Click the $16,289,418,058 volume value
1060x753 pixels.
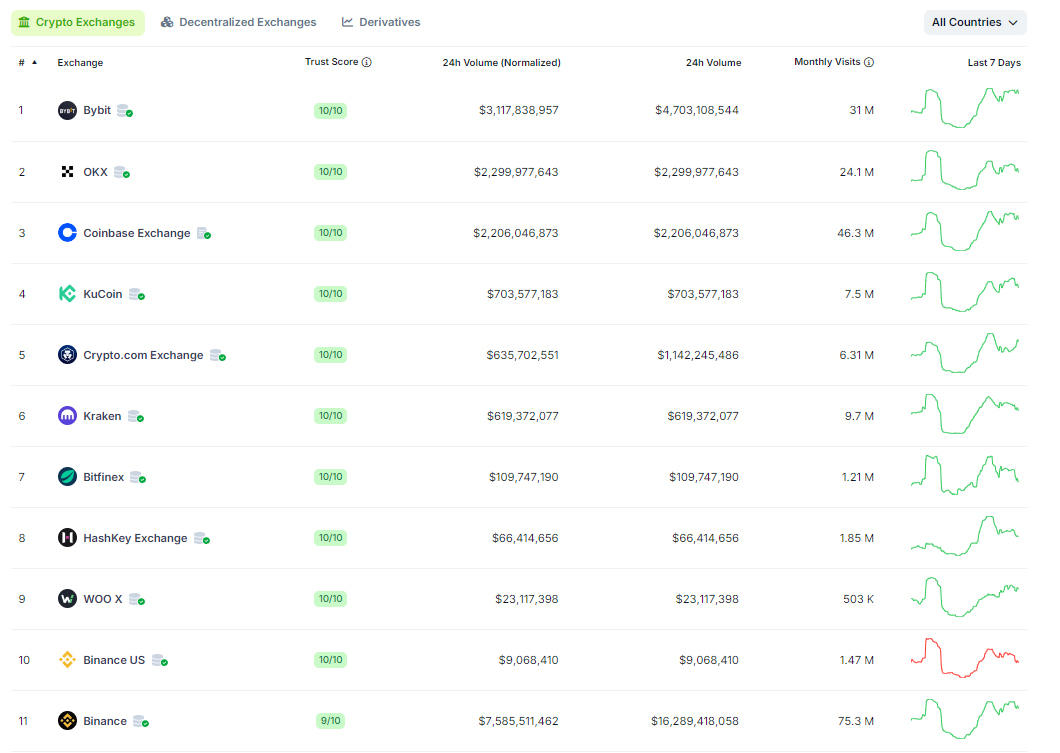pyautogui.click(x=695, y=721)
